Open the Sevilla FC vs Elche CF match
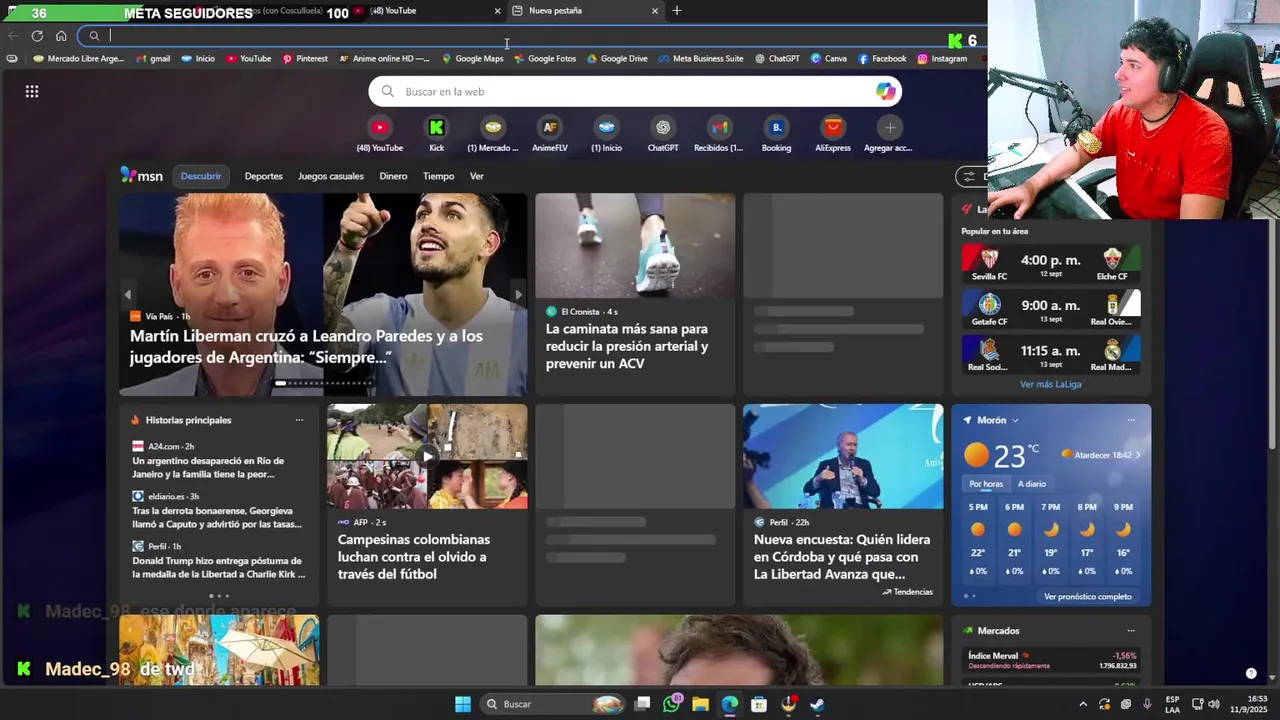This screenshot has height=720, width=1280. pyautogui.click(x=1051, y=264)
